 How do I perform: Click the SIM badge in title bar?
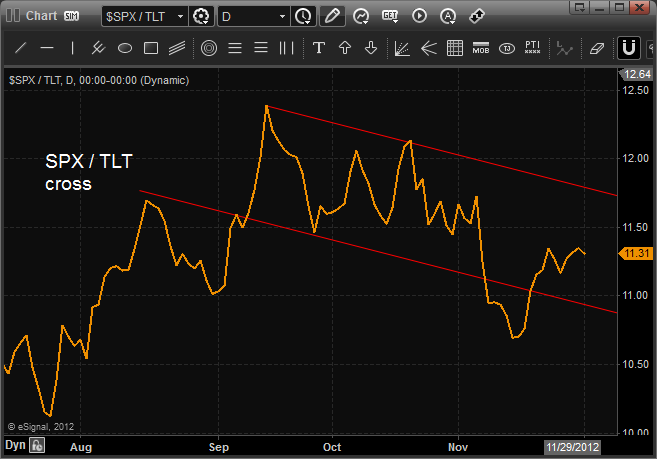click(x=71, y=16)
